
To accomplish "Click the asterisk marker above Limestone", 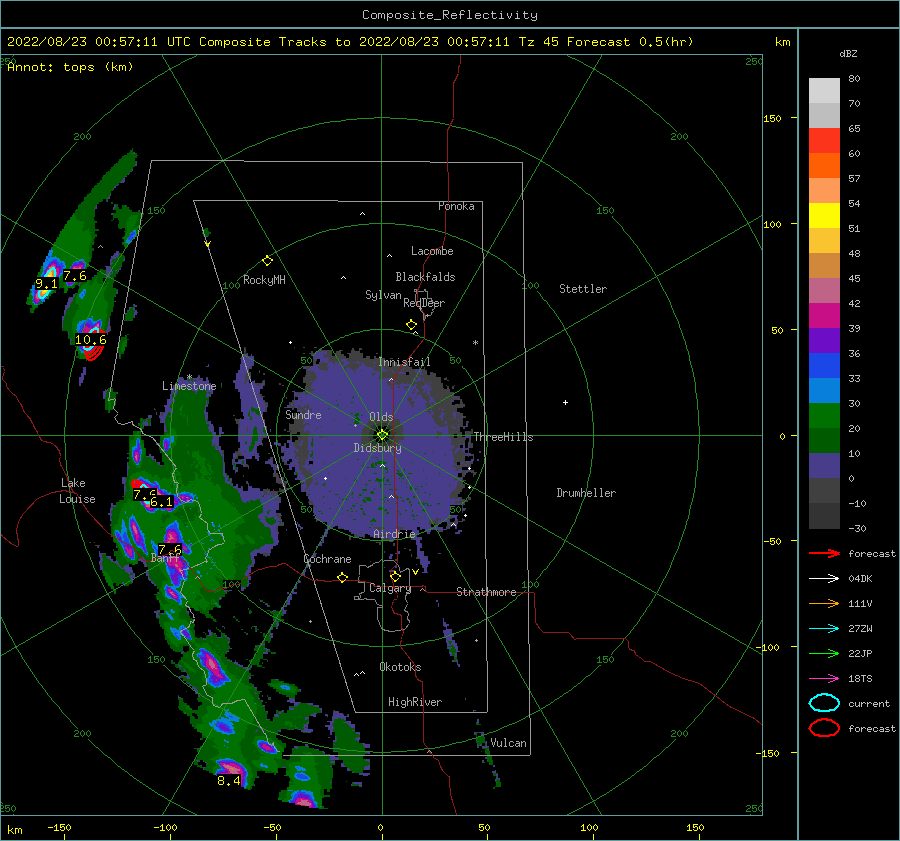I will click(189, 377).
